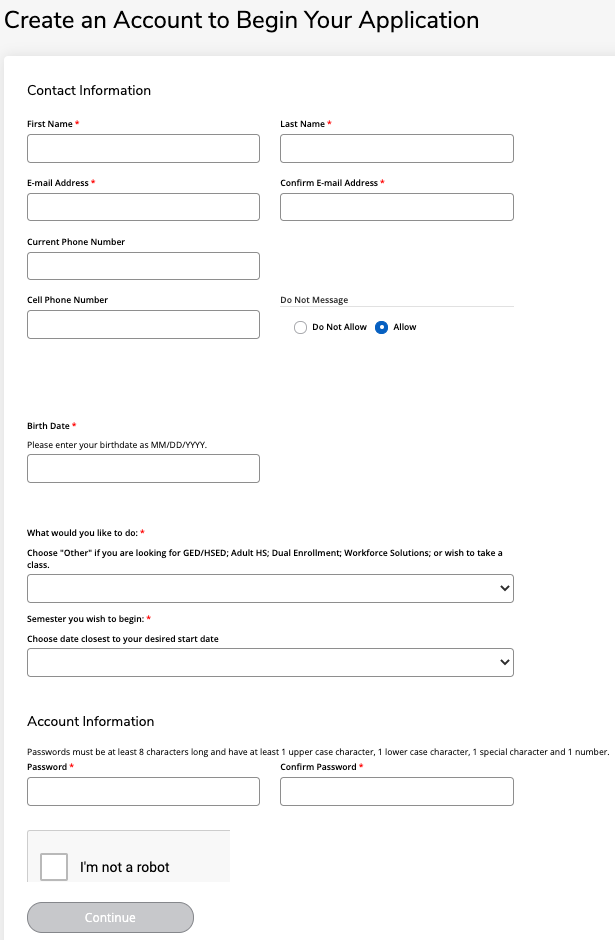Image resolution: width=615 pixels, height=940 pixels.
Task: Click the Allow label text
Action: point(405,327)
